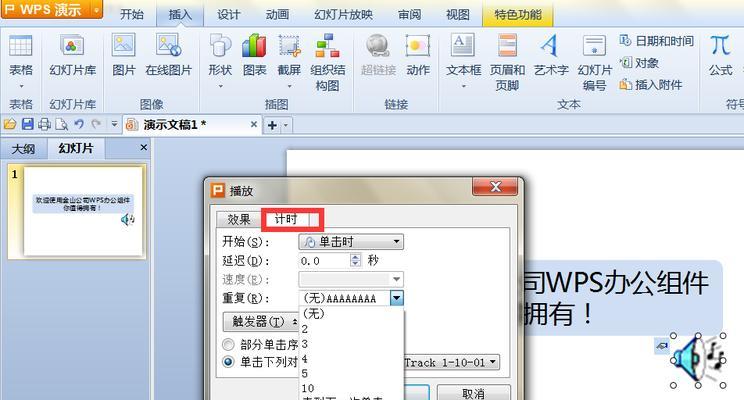Switch to the 大纲 outline pane tab

(x=23, y=149)
